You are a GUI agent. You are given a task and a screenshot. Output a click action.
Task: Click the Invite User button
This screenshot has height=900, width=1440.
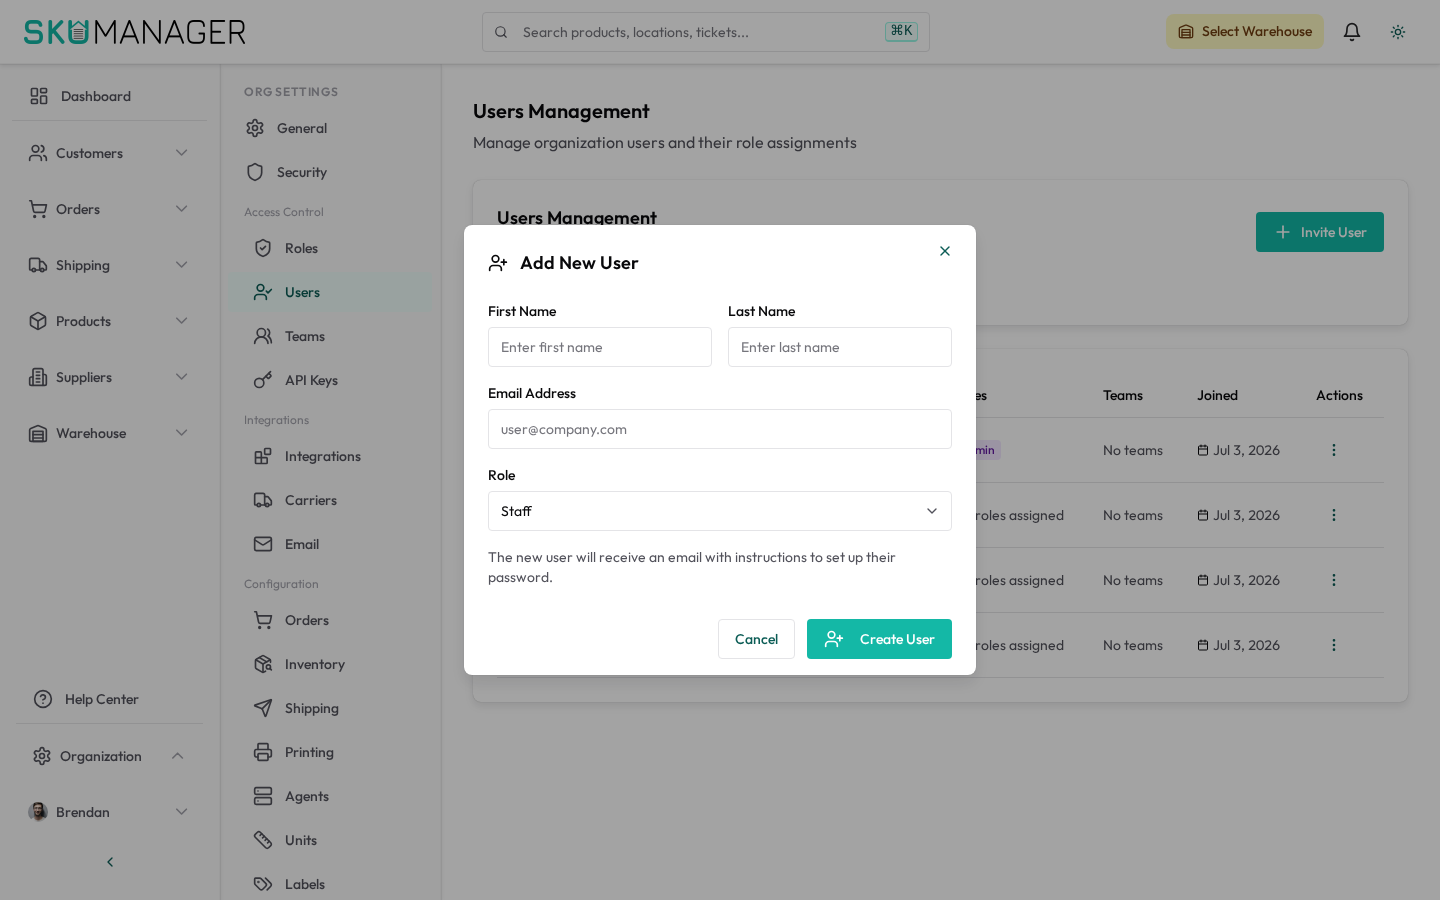click(1320, 232)
